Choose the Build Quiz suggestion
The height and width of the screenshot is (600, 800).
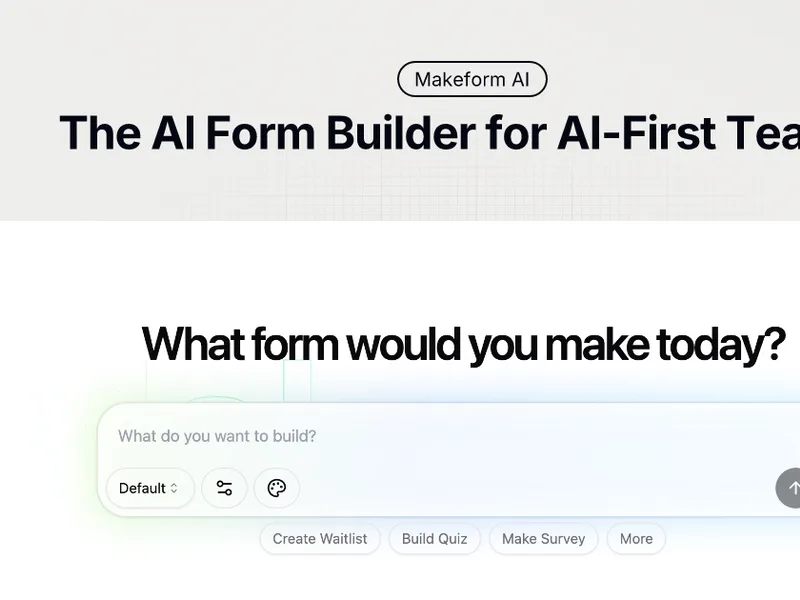tap(434, 539)
